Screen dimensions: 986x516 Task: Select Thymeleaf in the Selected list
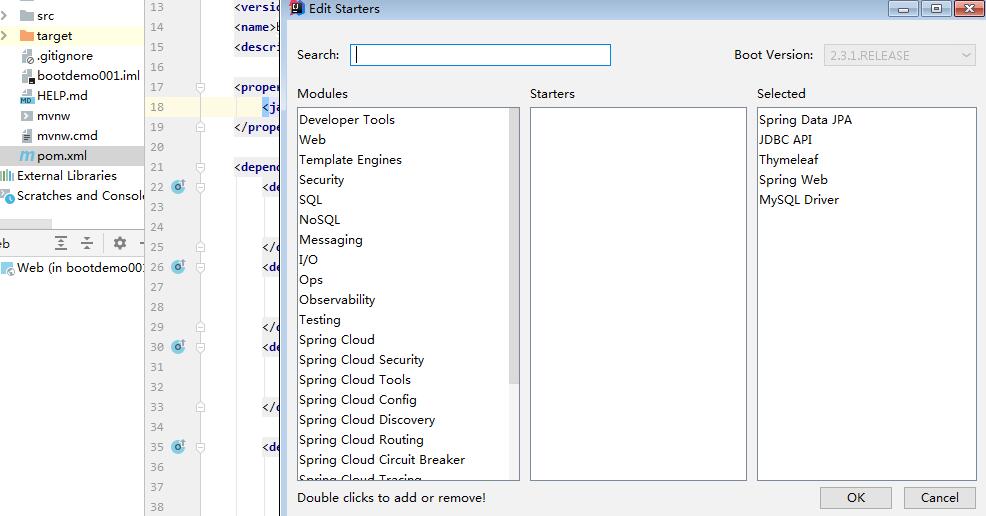(x=788, y=160)
